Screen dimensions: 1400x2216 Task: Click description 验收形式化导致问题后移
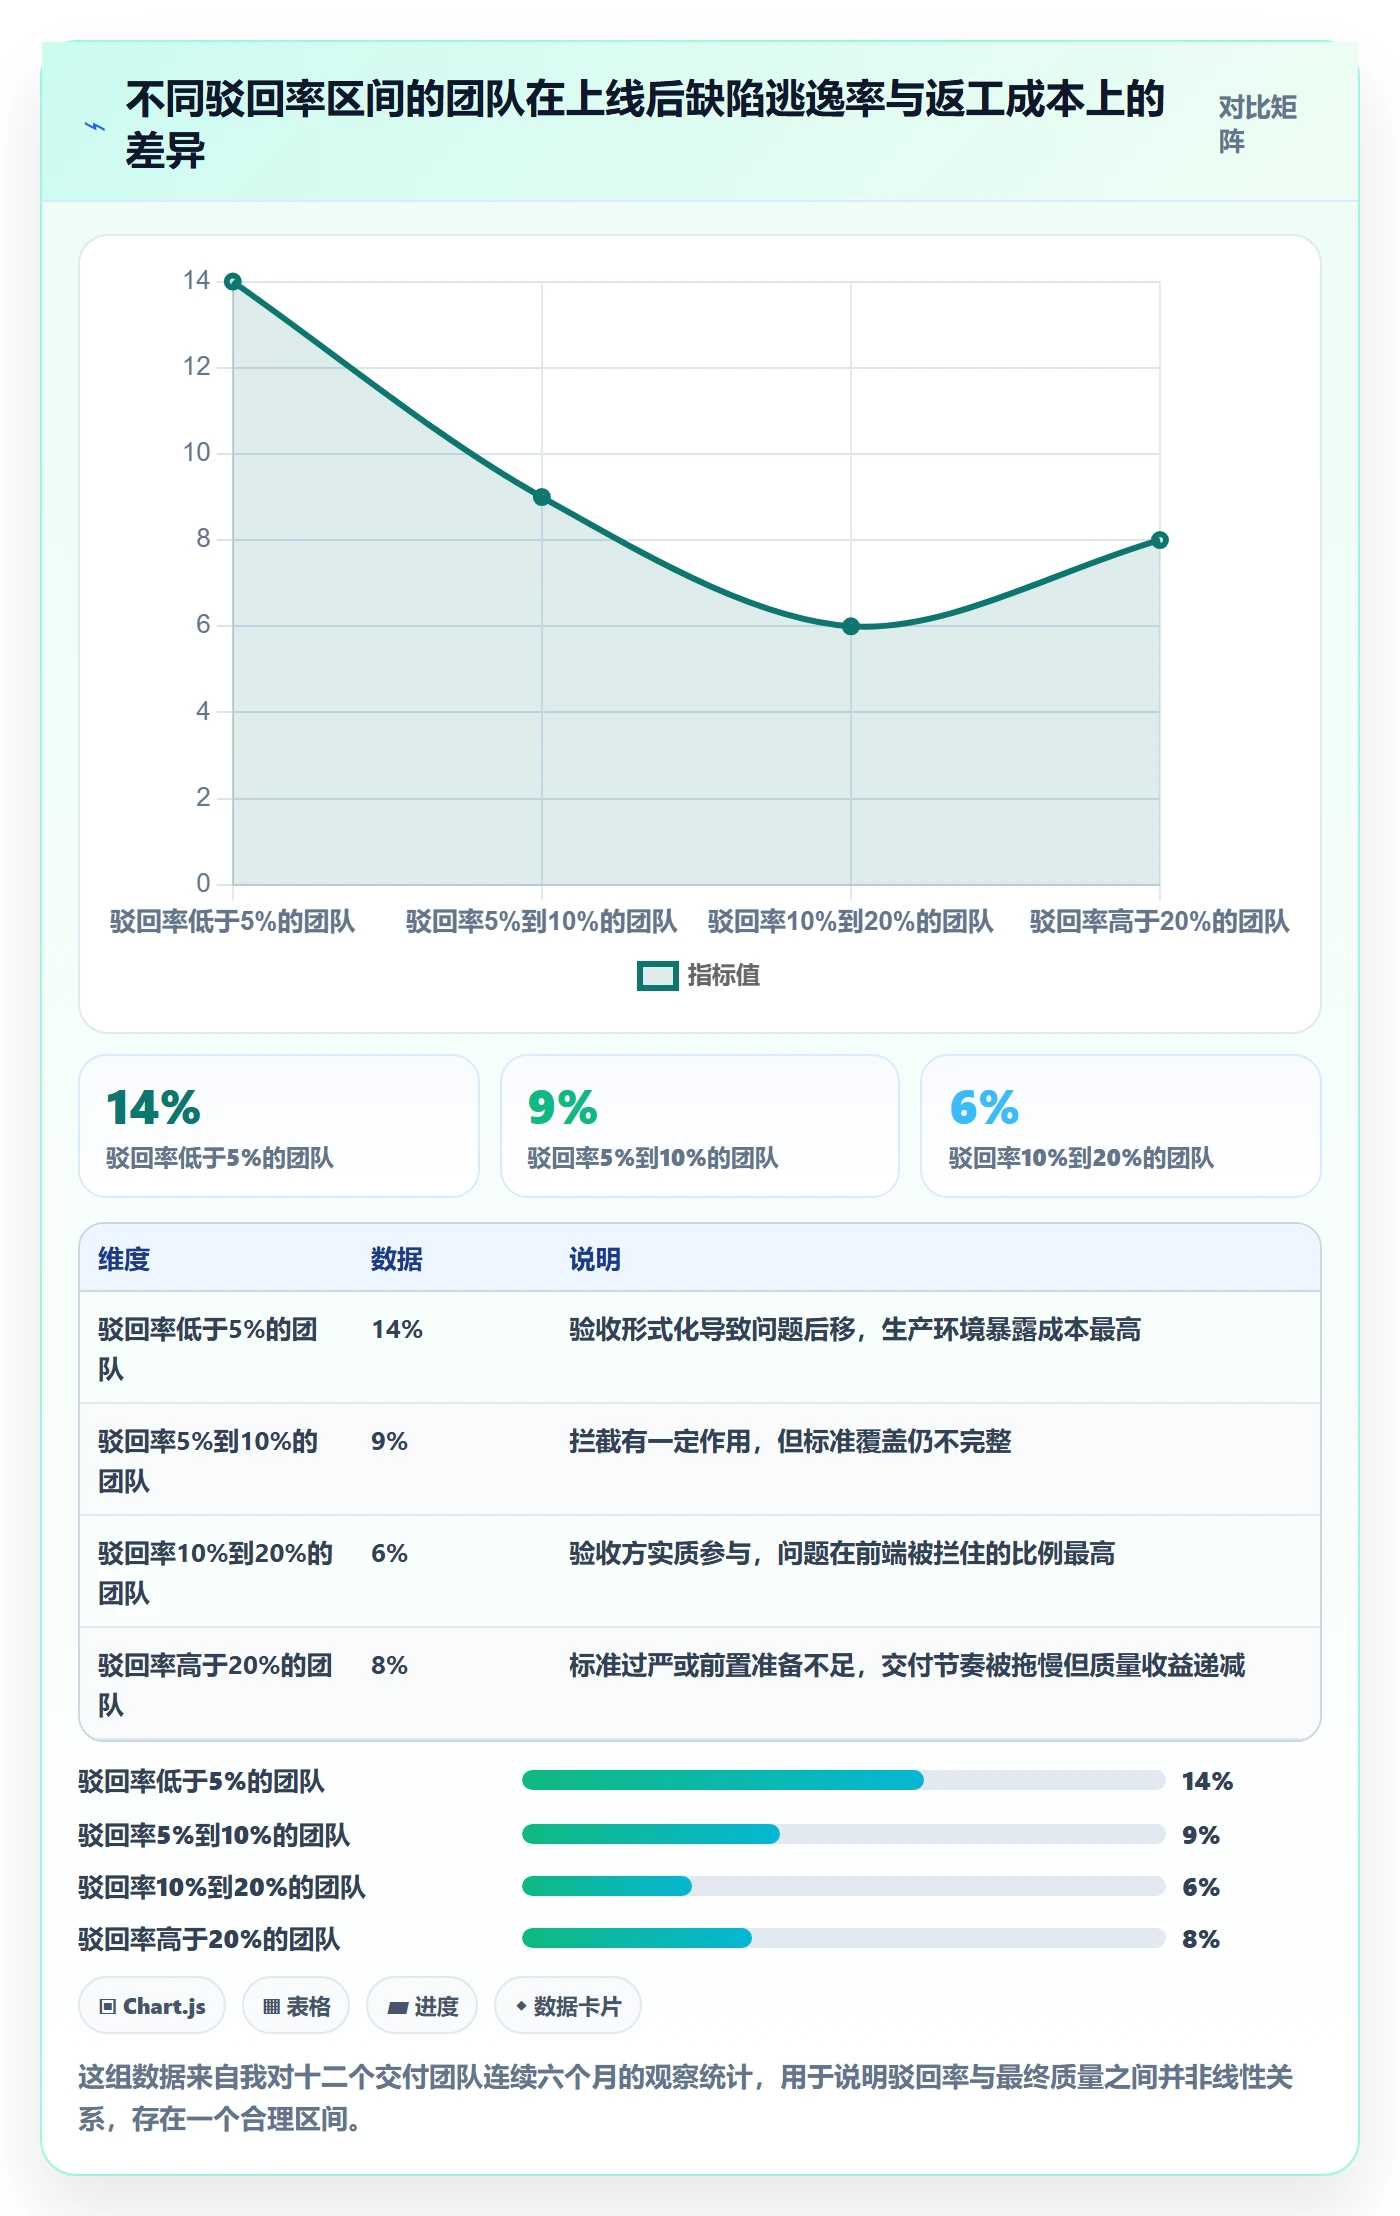tap(855, 1330)
